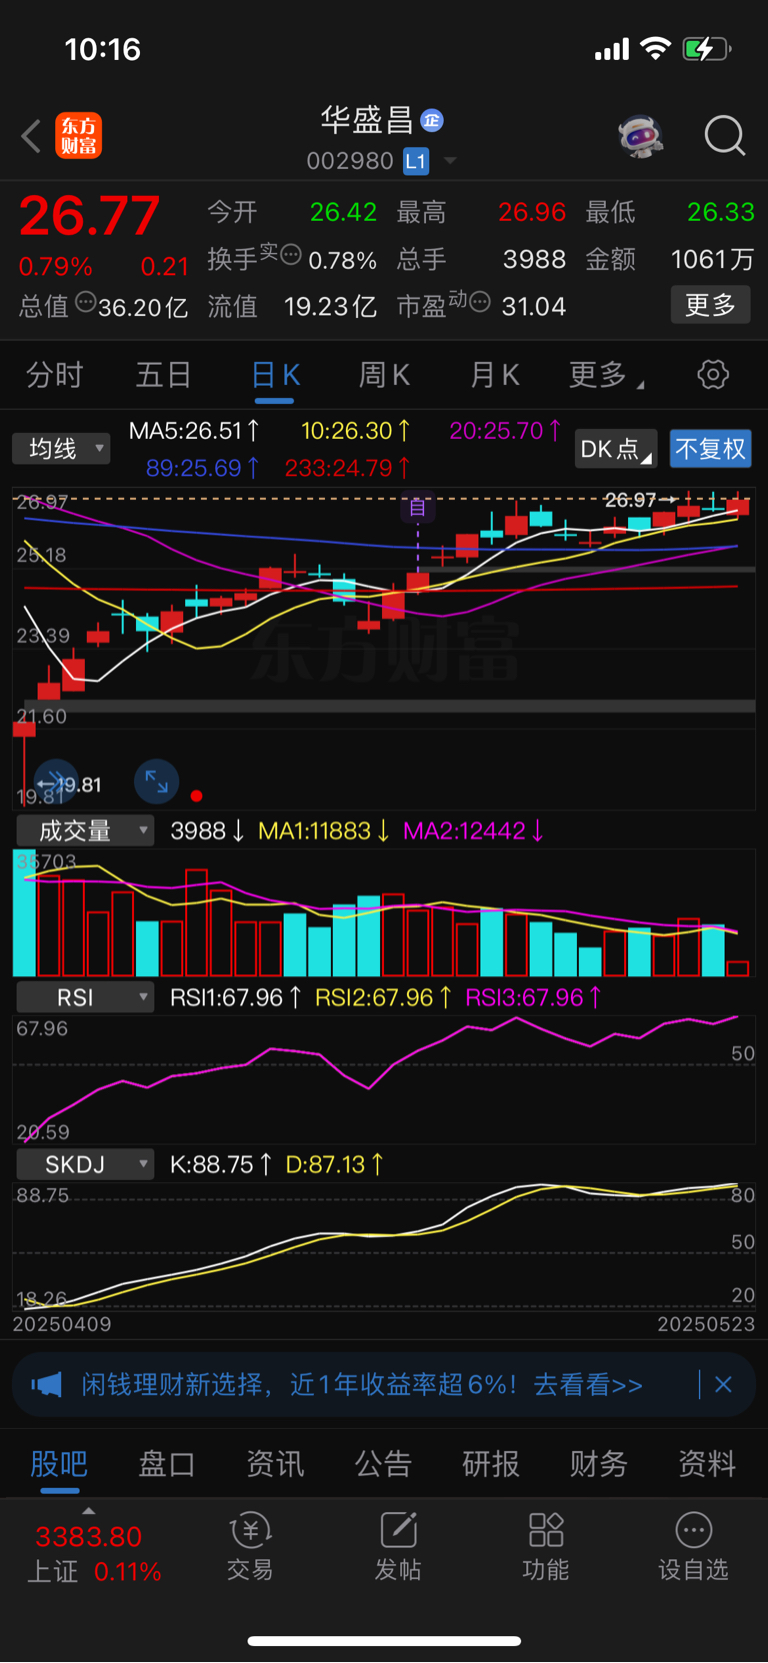Tap the info icon beside 总值
Image resolution: width=768 pixels, height=1663 pixels.
click(86, 301)
